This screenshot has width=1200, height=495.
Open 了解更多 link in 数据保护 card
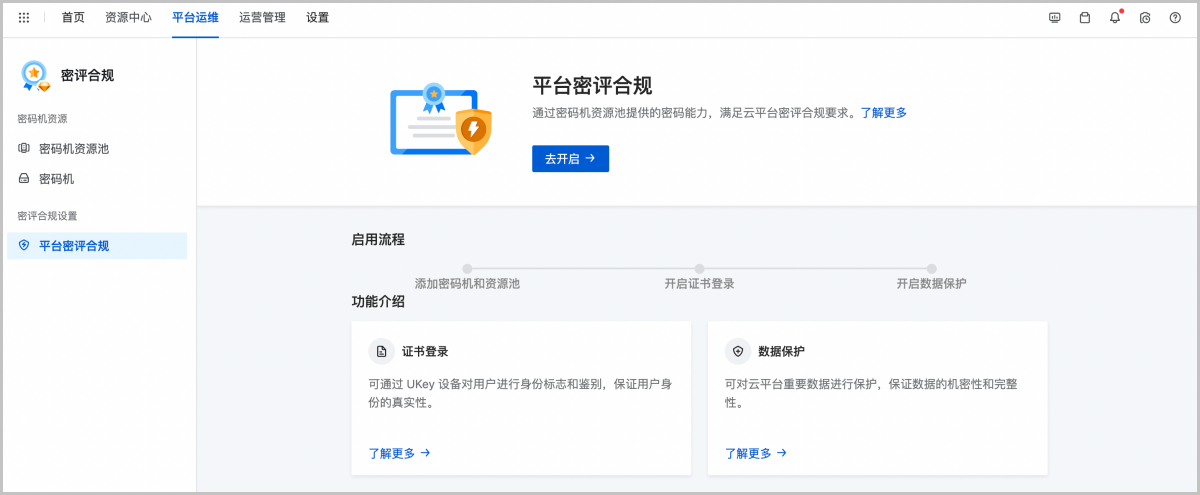tap(755, 453)
